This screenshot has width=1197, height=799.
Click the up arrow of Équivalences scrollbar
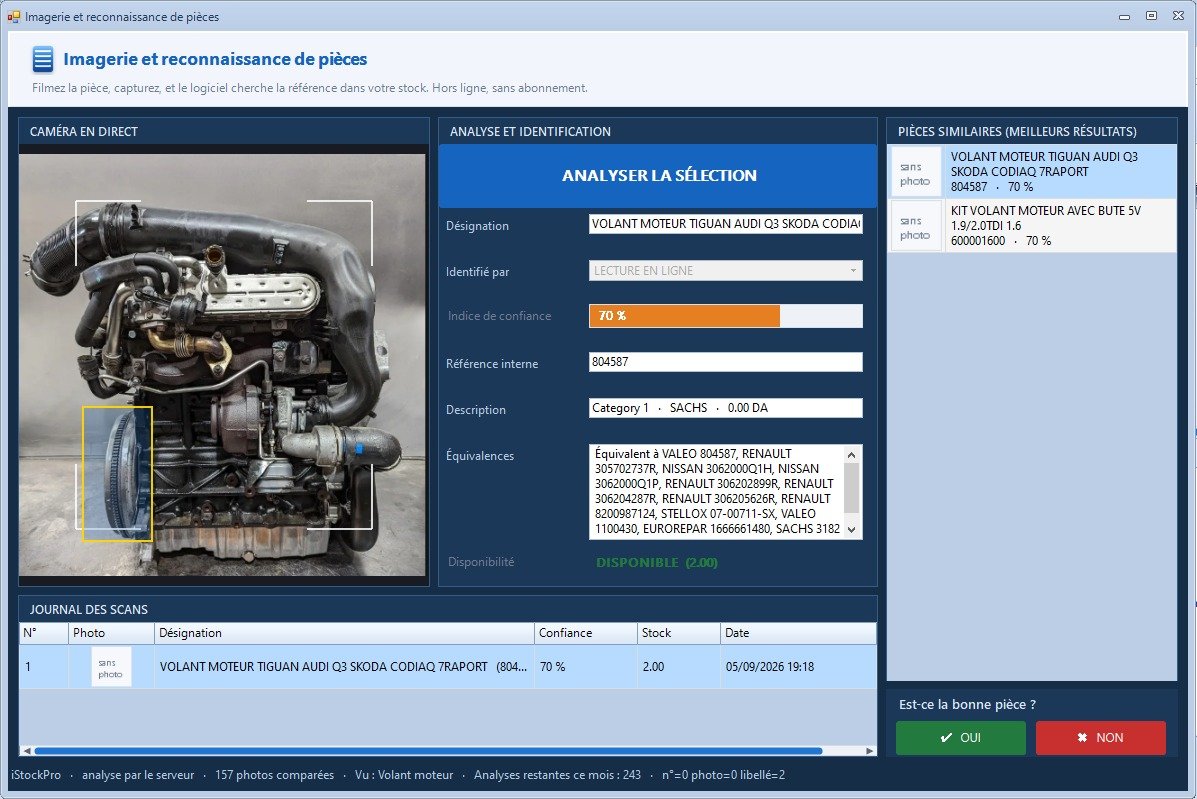click(852, 455)
